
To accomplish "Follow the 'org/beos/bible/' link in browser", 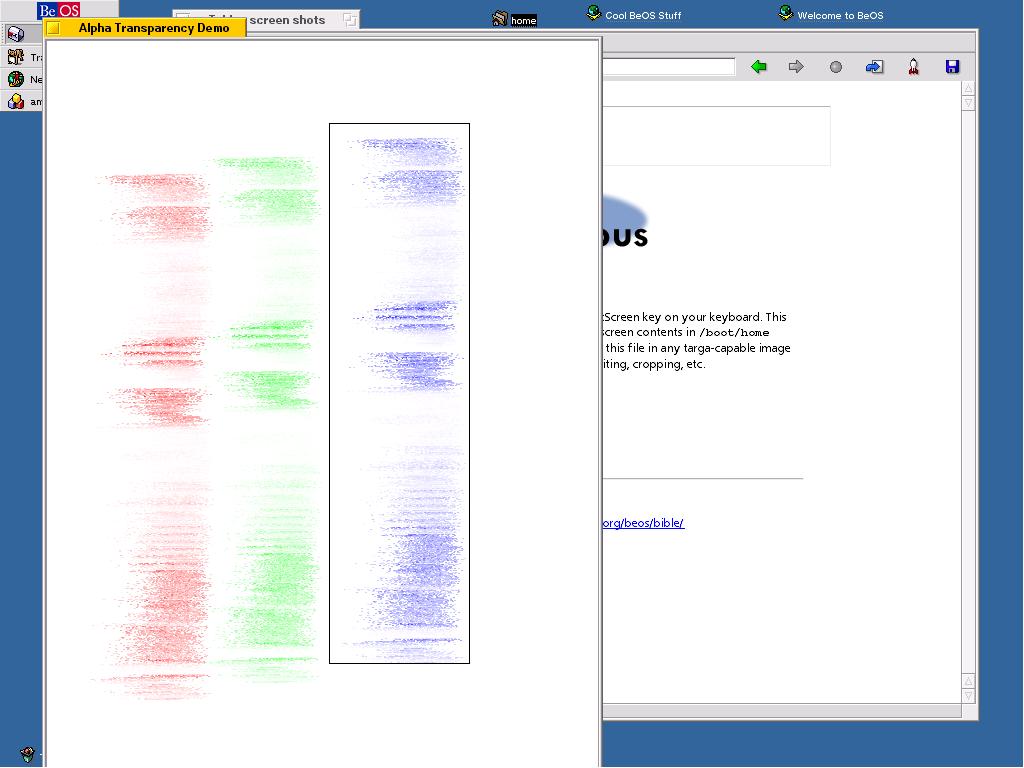I will (643, 523).
